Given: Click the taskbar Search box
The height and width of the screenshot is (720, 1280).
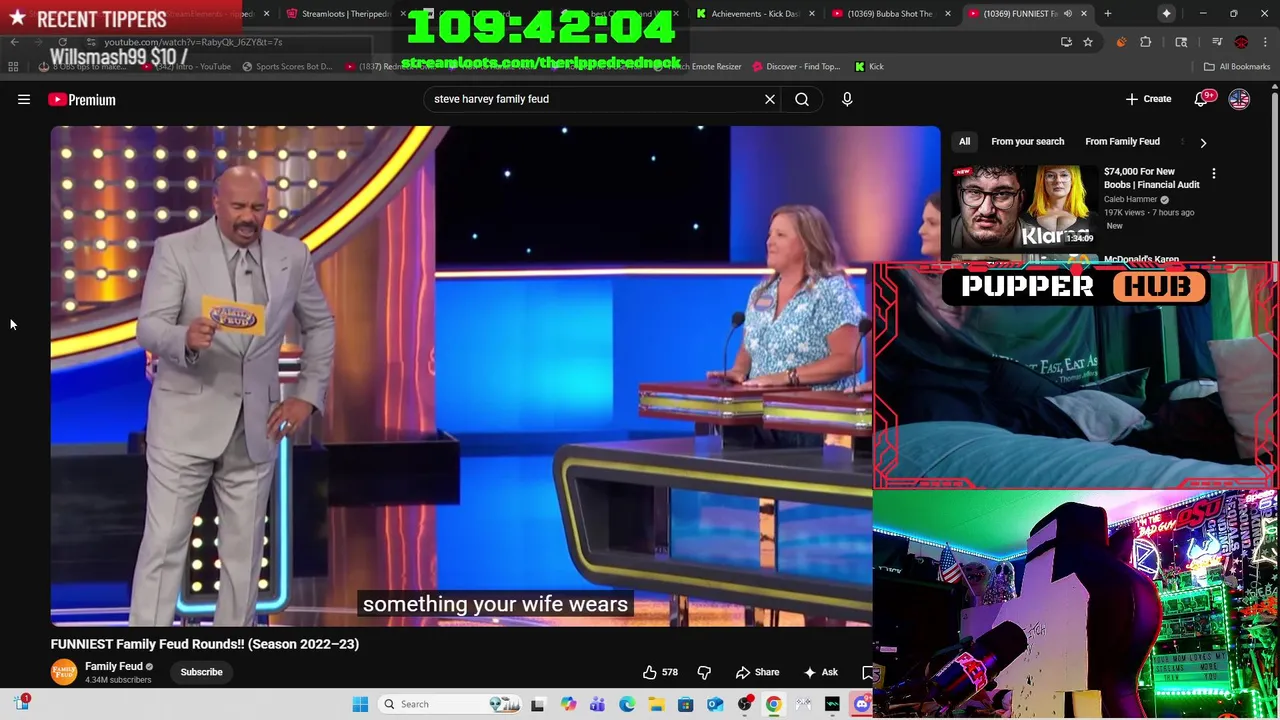Looking at the screenshot, I should [x=450, y=704].
